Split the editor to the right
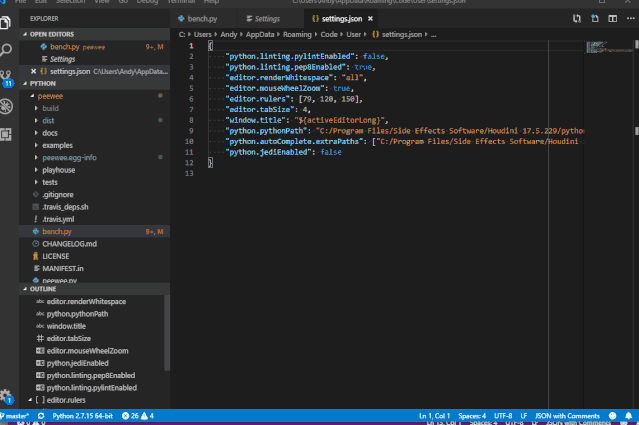This screenshot has height=425, width=639. (613, 19)
